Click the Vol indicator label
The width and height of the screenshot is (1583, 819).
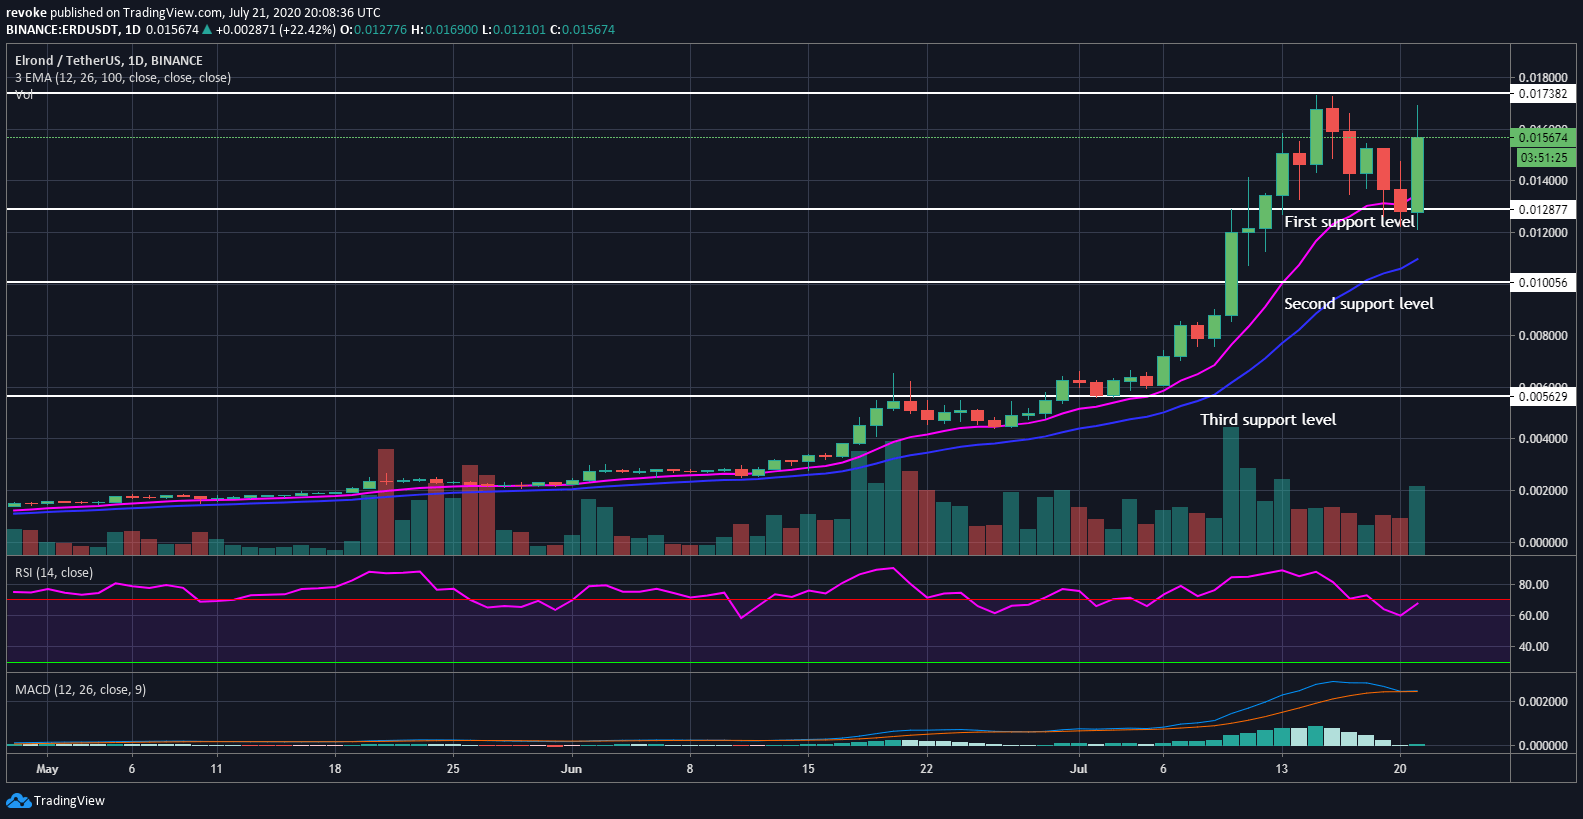[24, 95]
